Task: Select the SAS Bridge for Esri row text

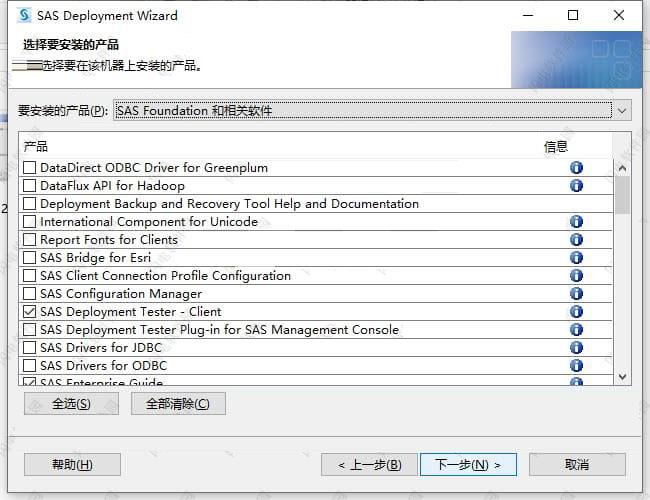Action: [x=96, y=257]
